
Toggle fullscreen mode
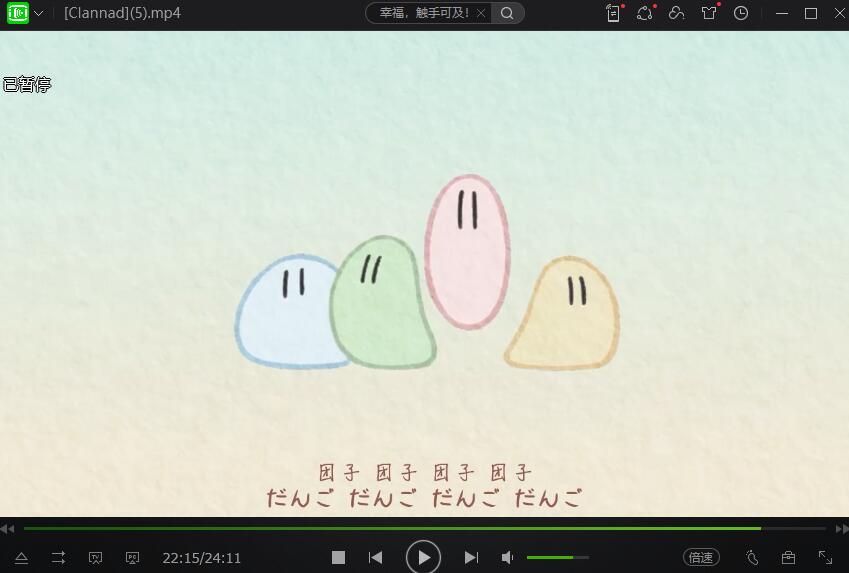(x=825, y=558)
